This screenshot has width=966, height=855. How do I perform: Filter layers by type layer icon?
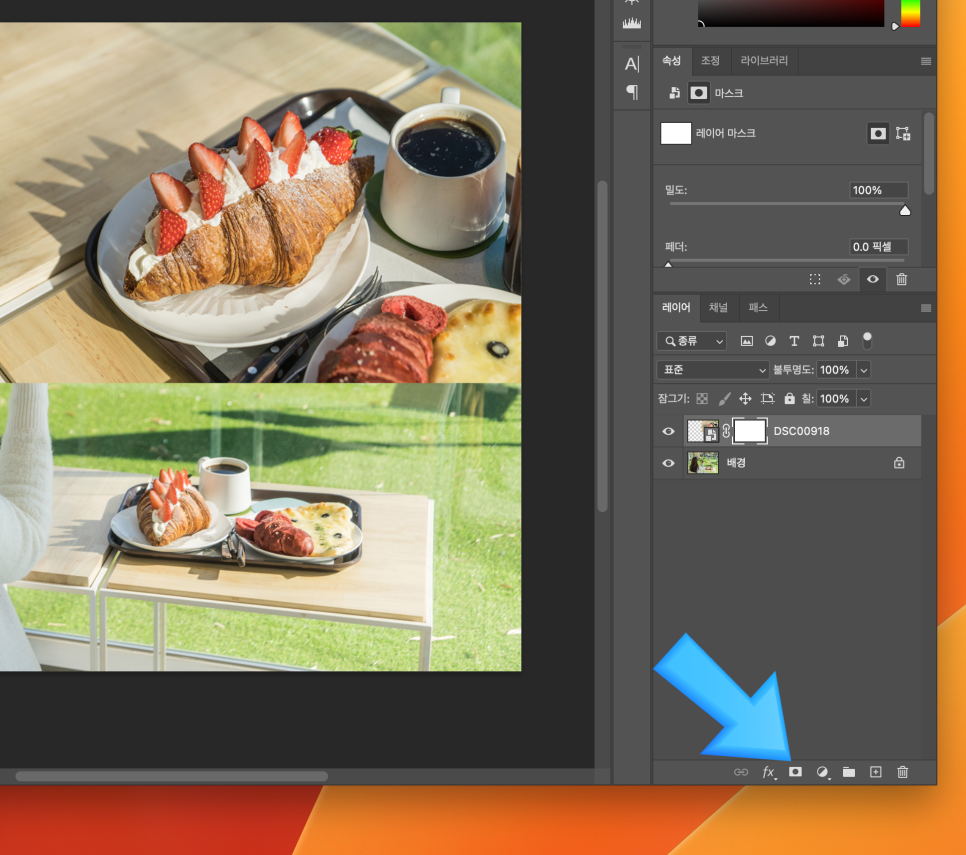click(794, 341)
